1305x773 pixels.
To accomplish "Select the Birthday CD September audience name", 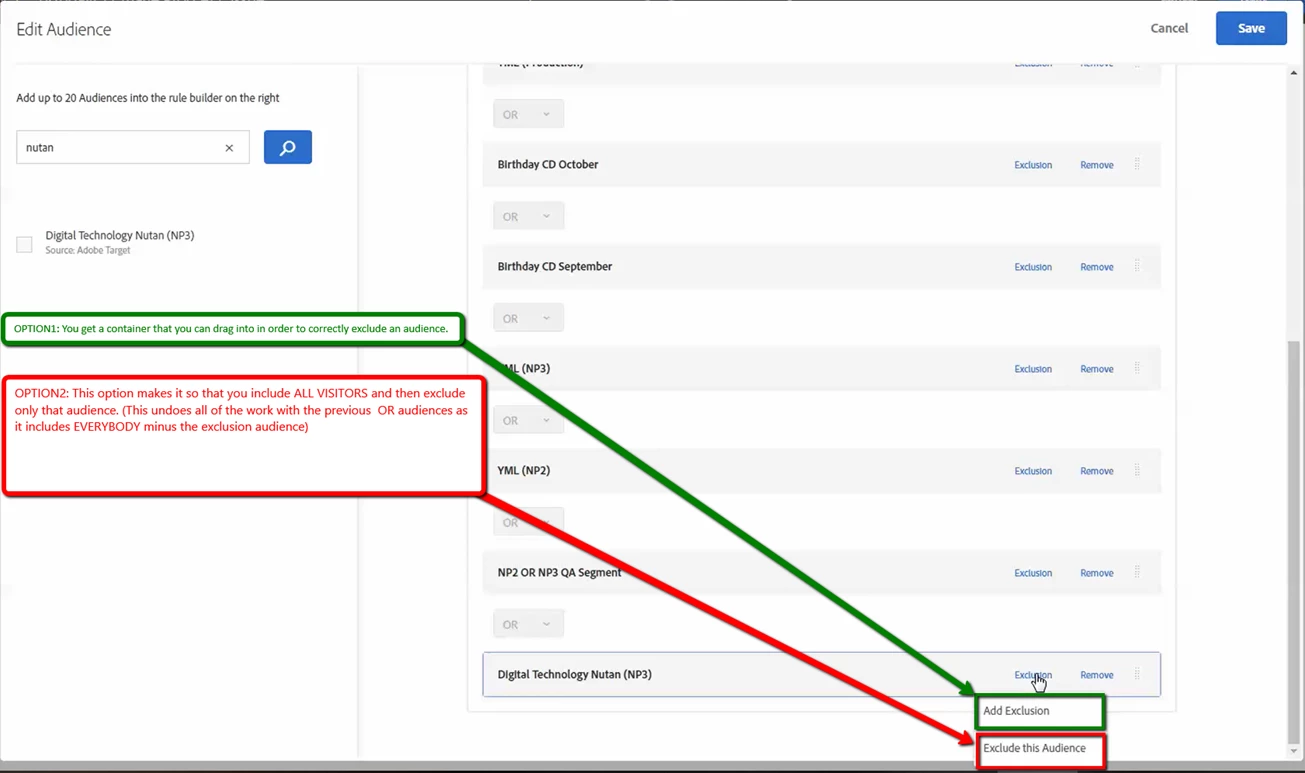I will point(555,266).
